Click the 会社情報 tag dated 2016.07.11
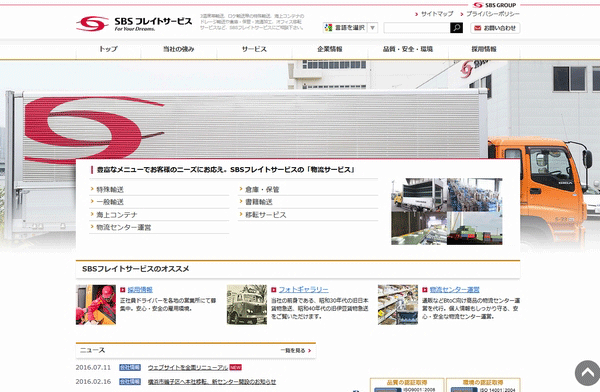The image size is (600, 392). point(130,368)
